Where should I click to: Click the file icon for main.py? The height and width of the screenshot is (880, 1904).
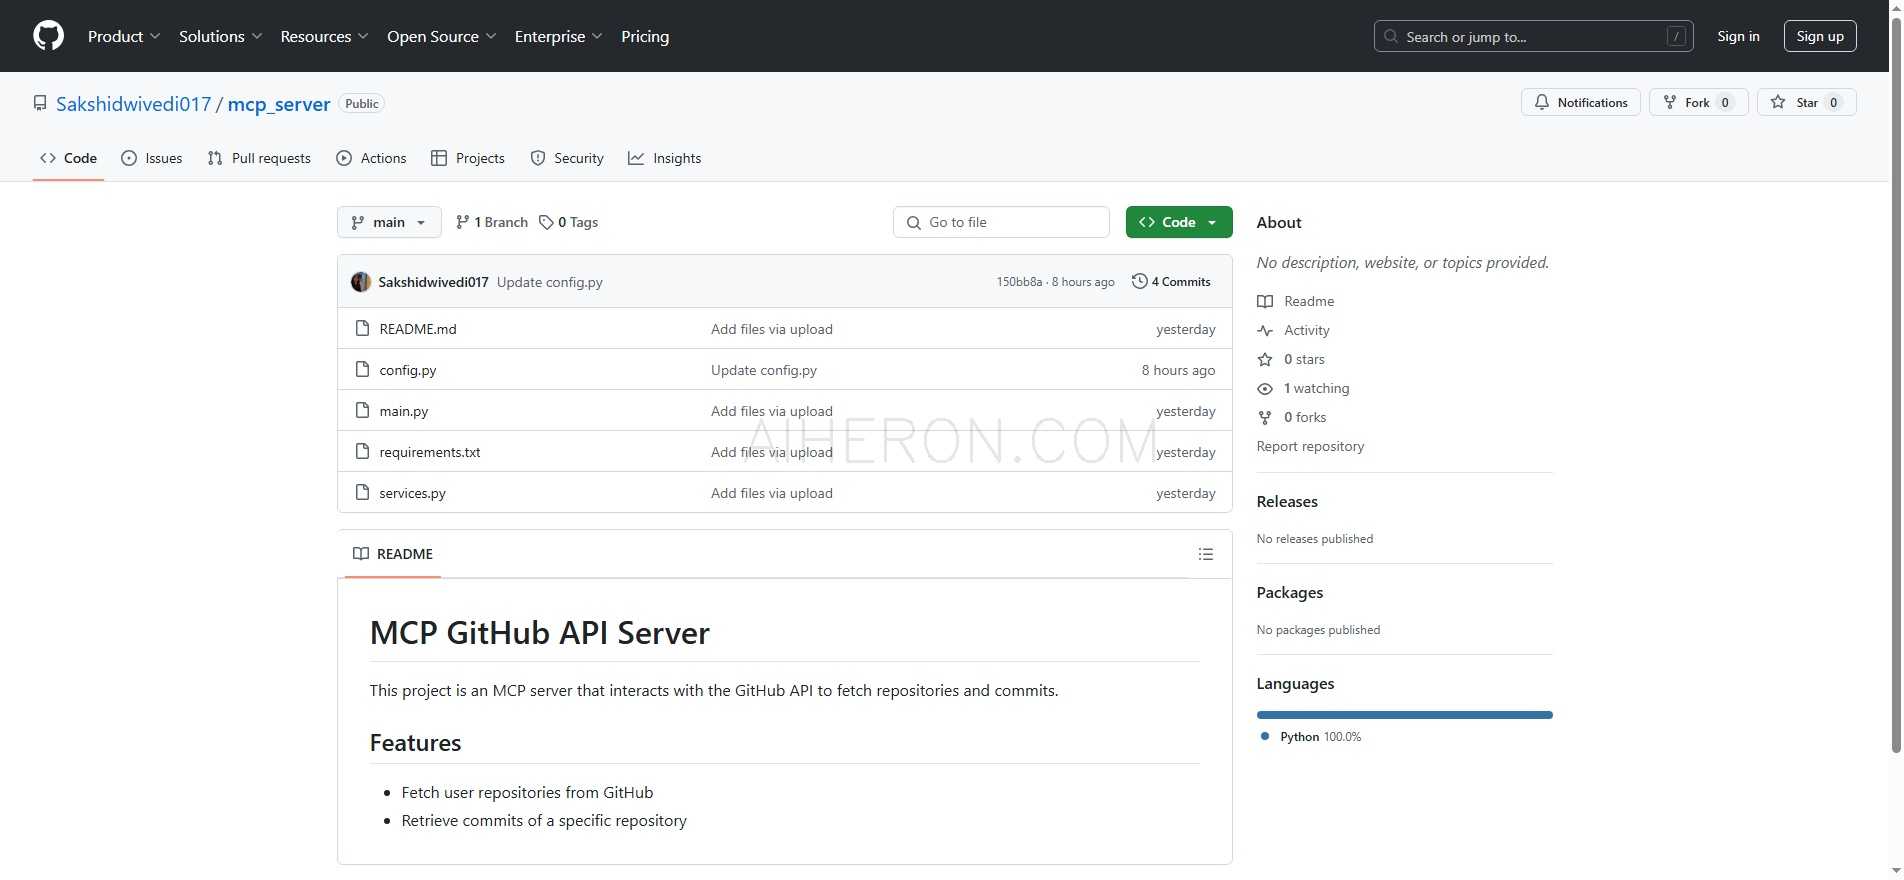(363, 410)
